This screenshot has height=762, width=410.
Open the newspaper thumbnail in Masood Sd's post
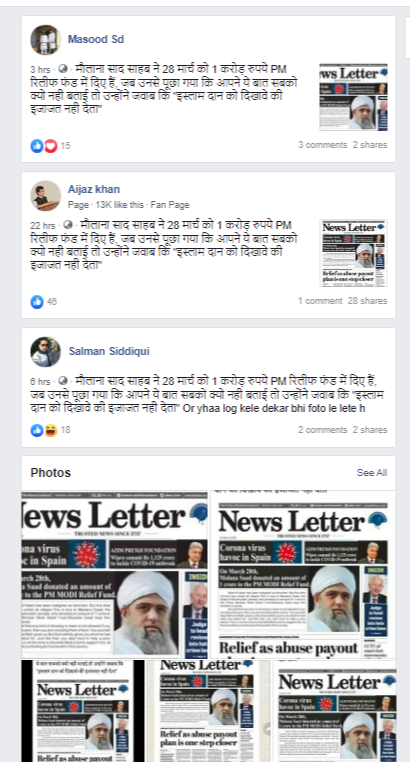tap(353, 97)
